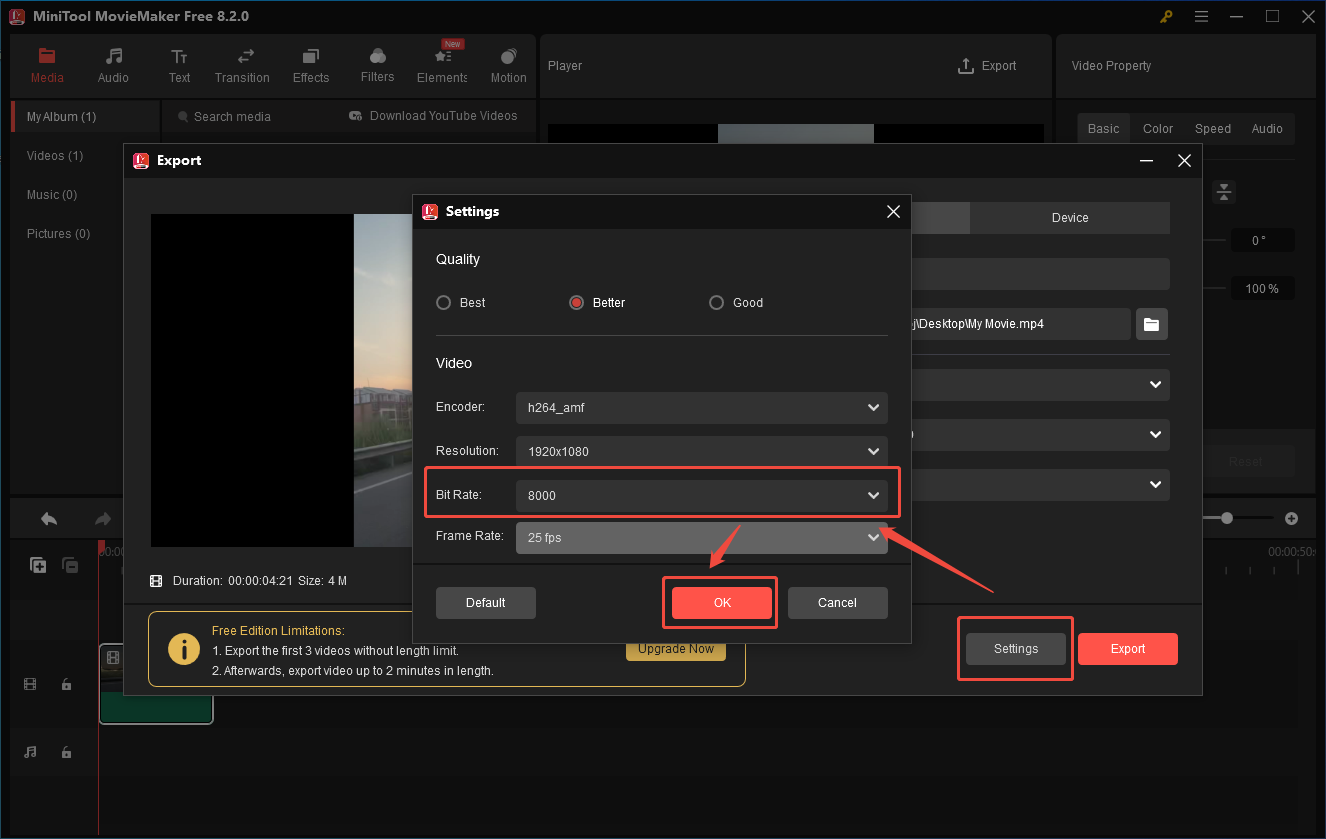Click Default button in Settings dialog
Viewport: 1326px width, 839px height.
486,603
